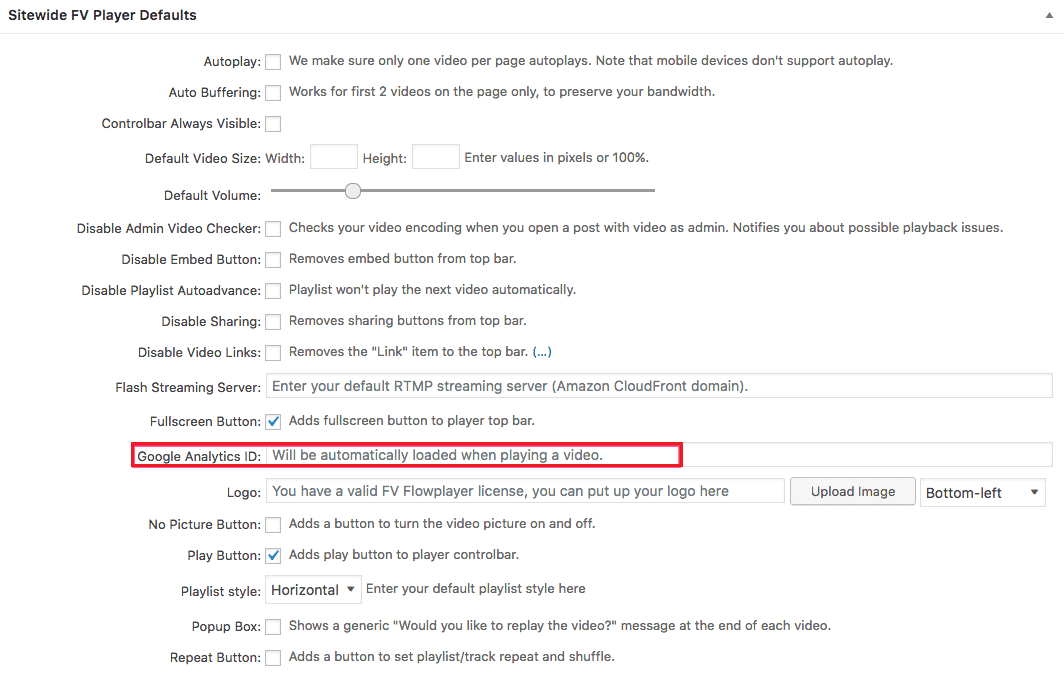The height and width of the screenshot is (676, 1064).
Task: Click the Google Analytics ID field
Action: tap(659, 455)
